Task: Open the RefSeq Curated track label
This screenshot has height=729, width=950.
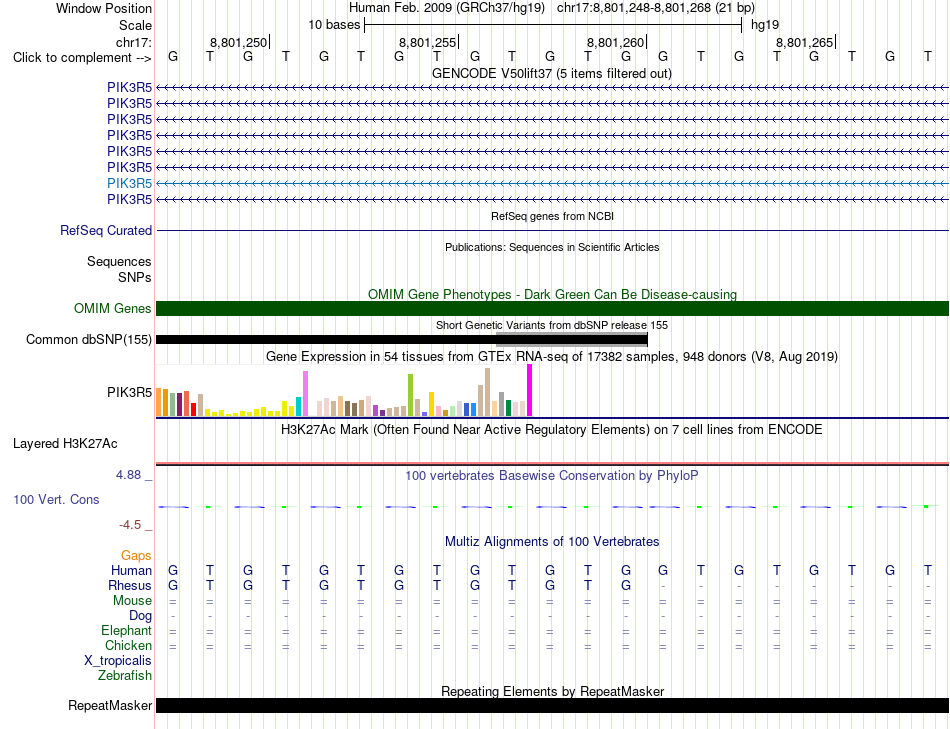Action: (x=106, y=230)
